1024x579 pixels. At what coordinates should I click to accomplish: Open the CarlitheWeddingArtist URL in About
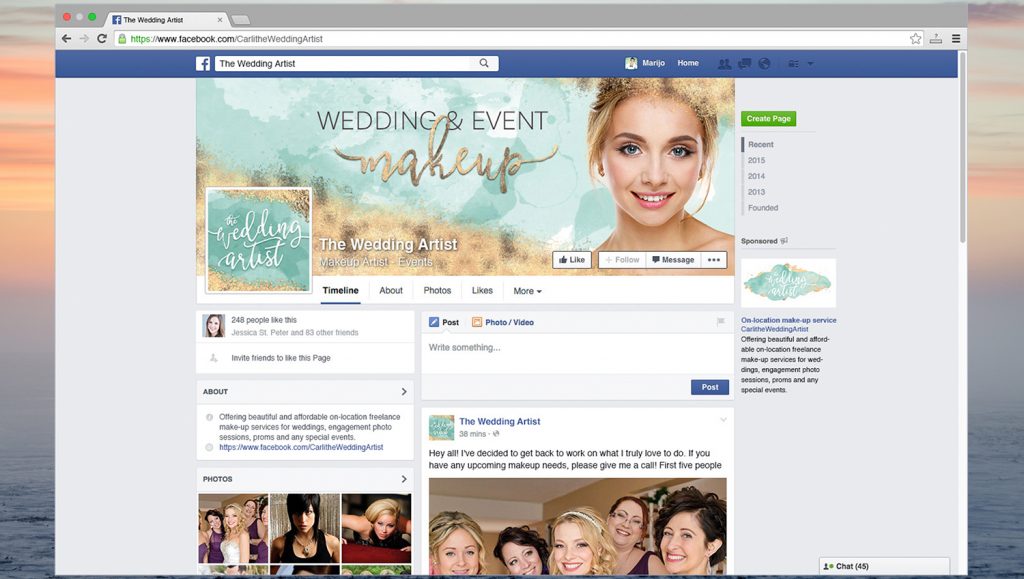(x=301, y=448)
